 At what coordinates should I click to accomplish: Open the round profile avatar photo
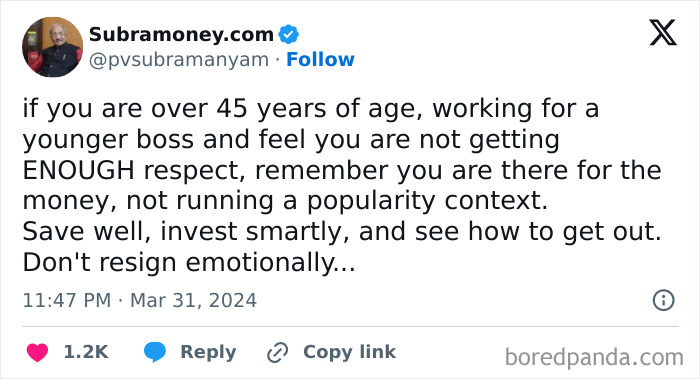tap(52, 47)
